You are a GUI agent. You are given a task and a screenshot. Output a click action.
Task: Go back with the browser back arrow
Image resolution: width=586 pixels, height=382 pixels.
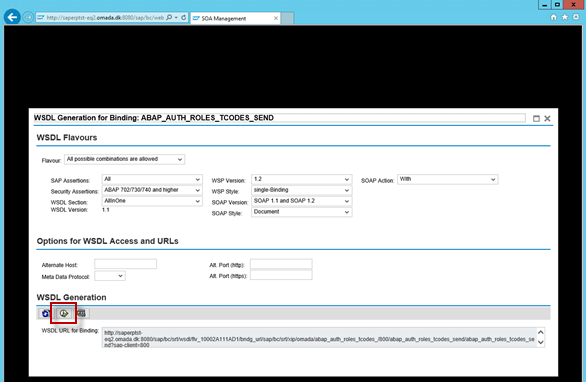(12, 17)
